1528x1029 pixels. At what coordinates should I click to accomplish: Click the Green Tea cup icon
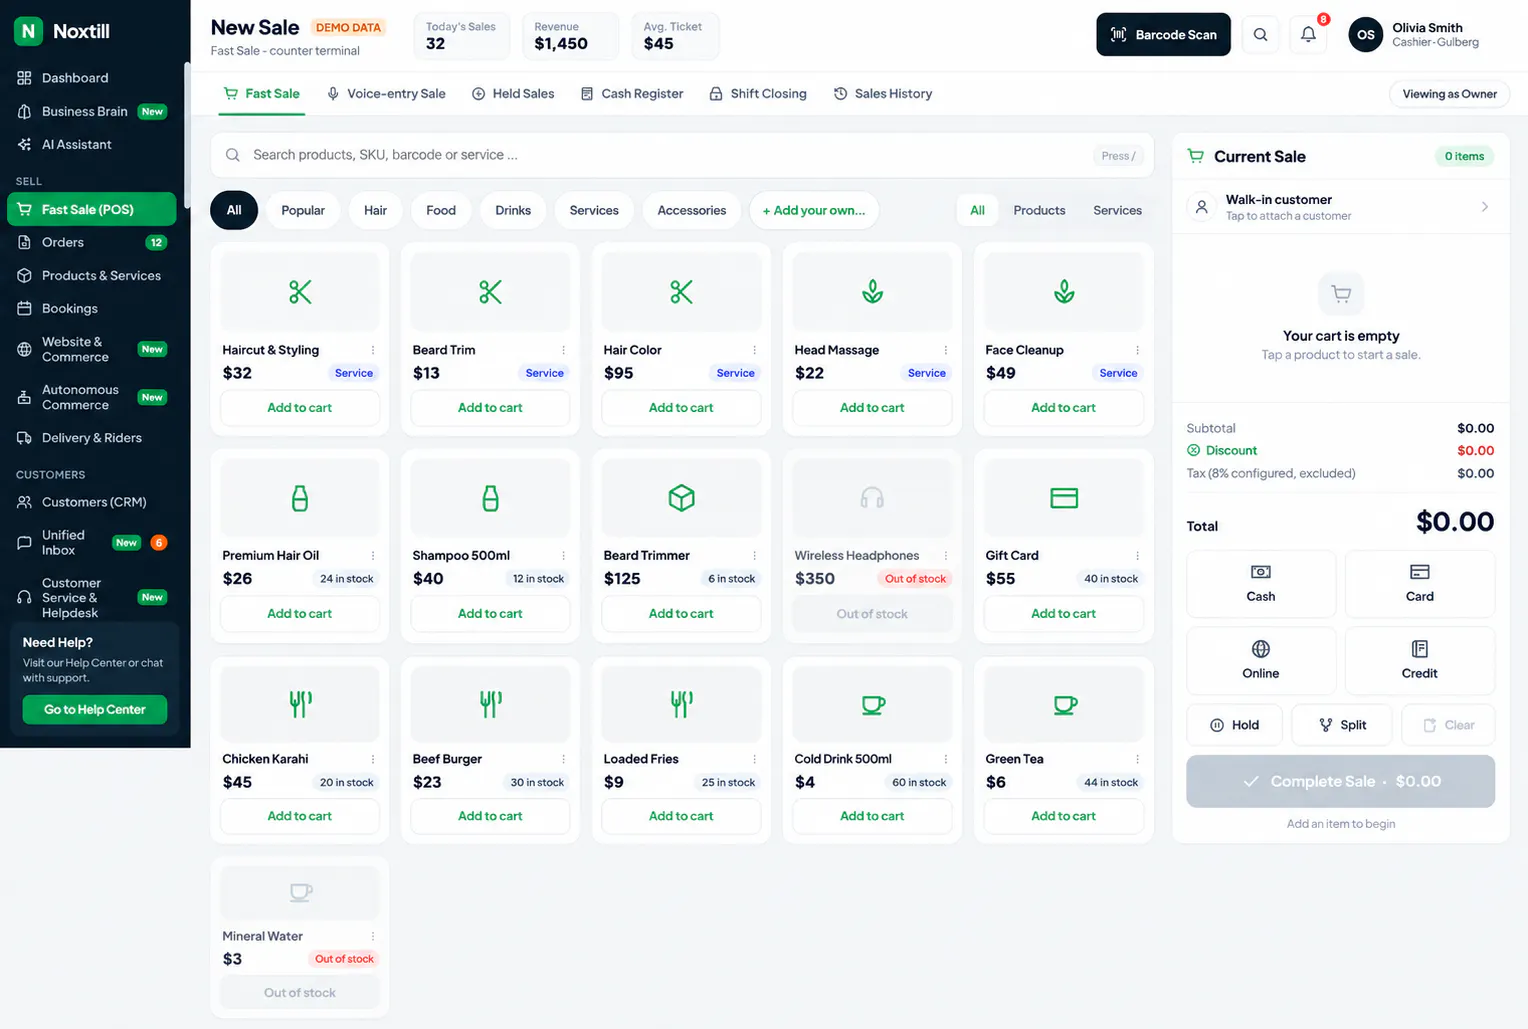(1064, 704)
